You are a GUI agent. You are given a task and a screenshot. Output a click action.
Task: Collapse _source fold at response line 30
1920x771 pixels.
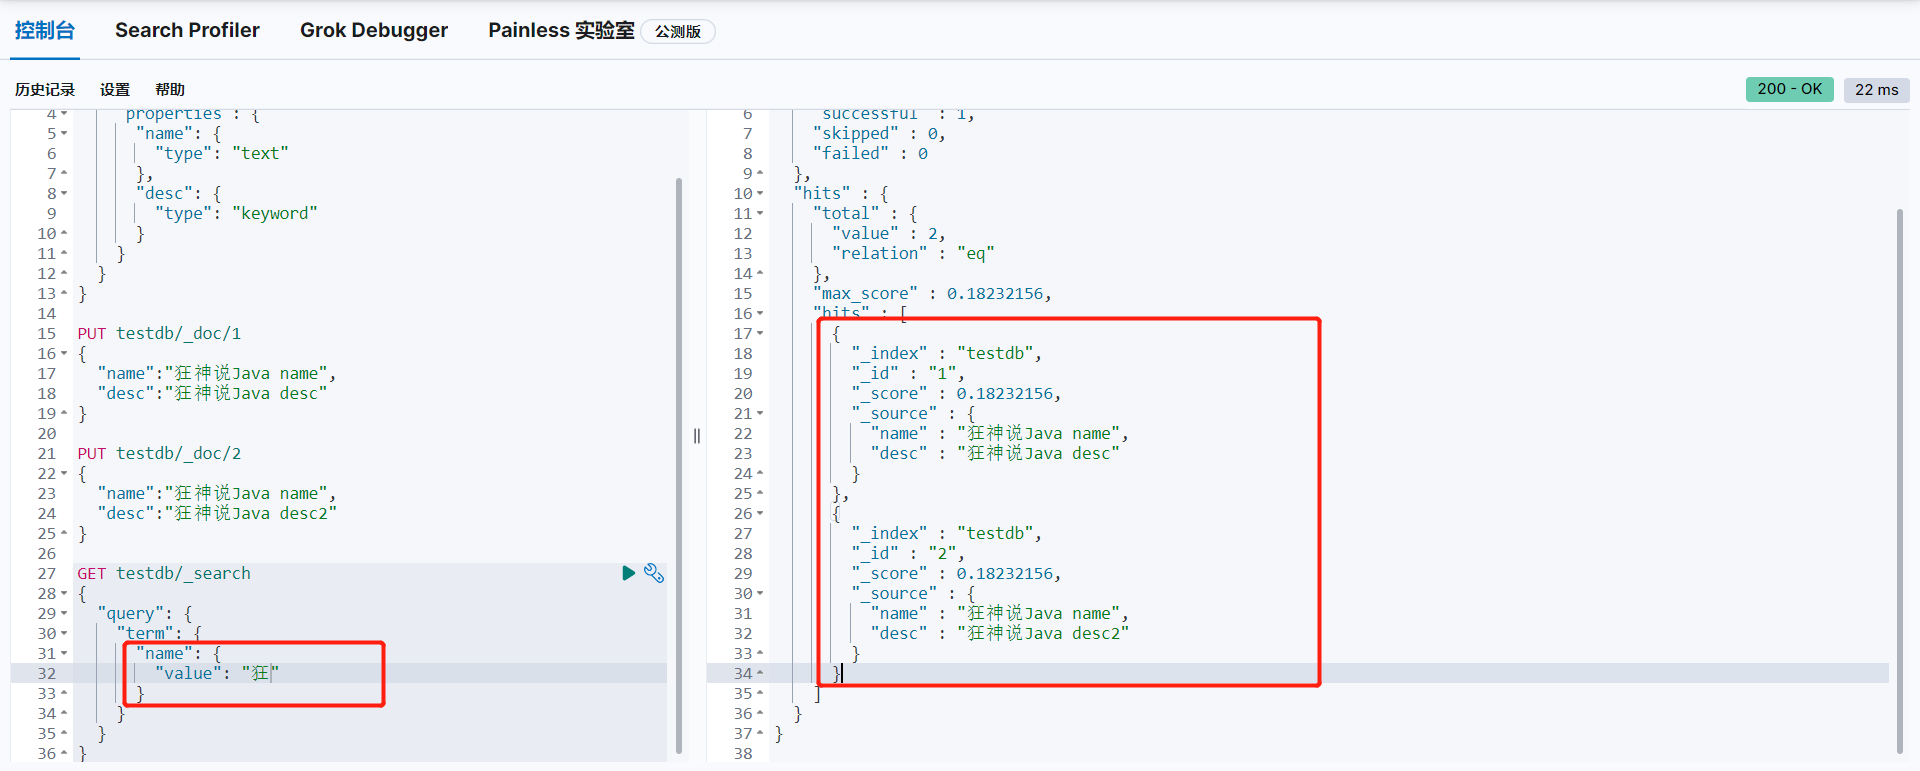point(760,593)
